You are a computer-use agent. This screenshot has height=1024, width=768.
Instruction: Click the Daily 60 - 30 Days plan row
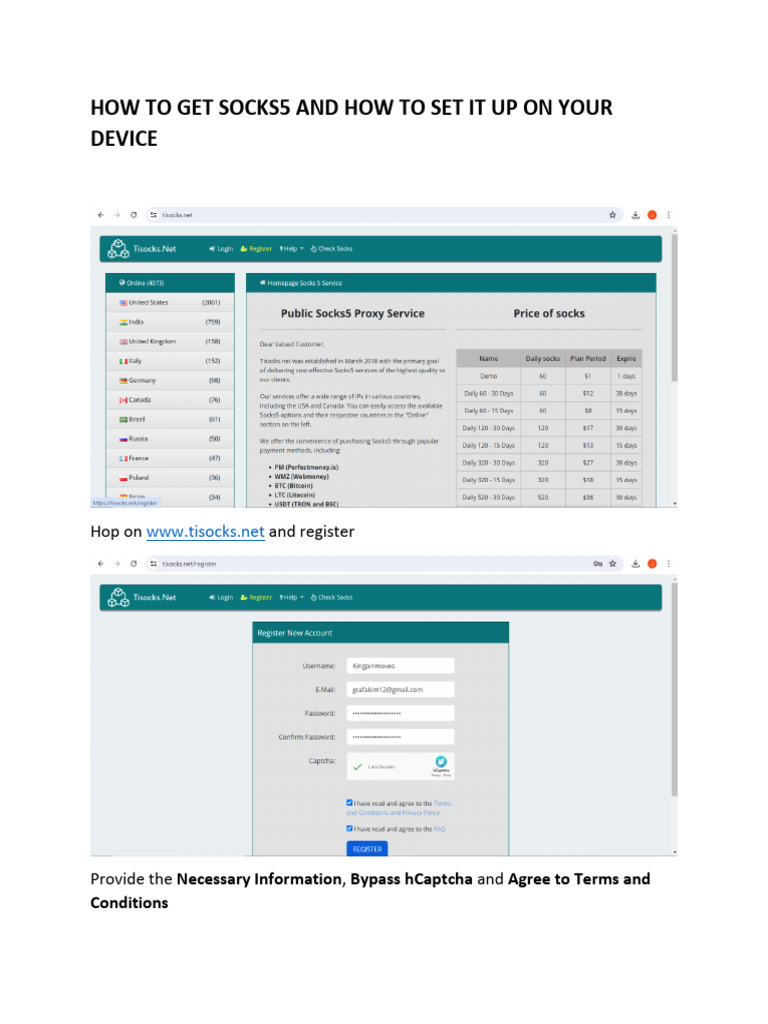pos(549,394)
